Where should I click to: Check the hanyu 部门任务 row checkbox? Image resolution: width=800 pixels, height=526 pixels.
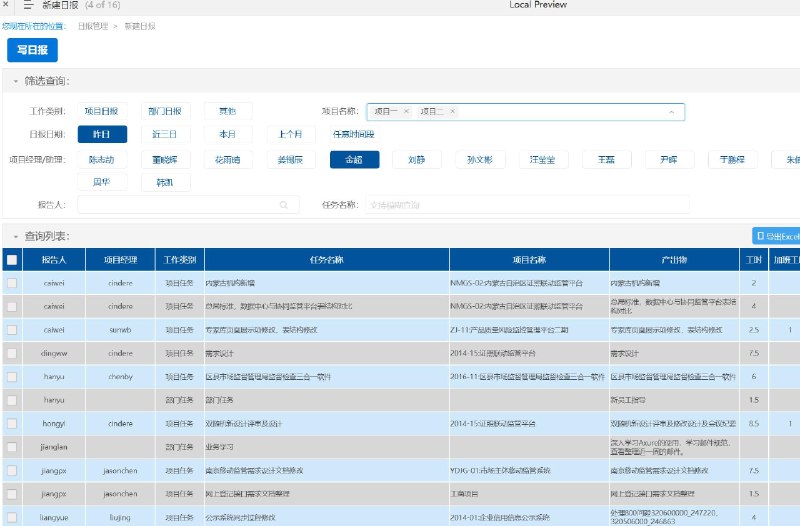coord(12,400)
